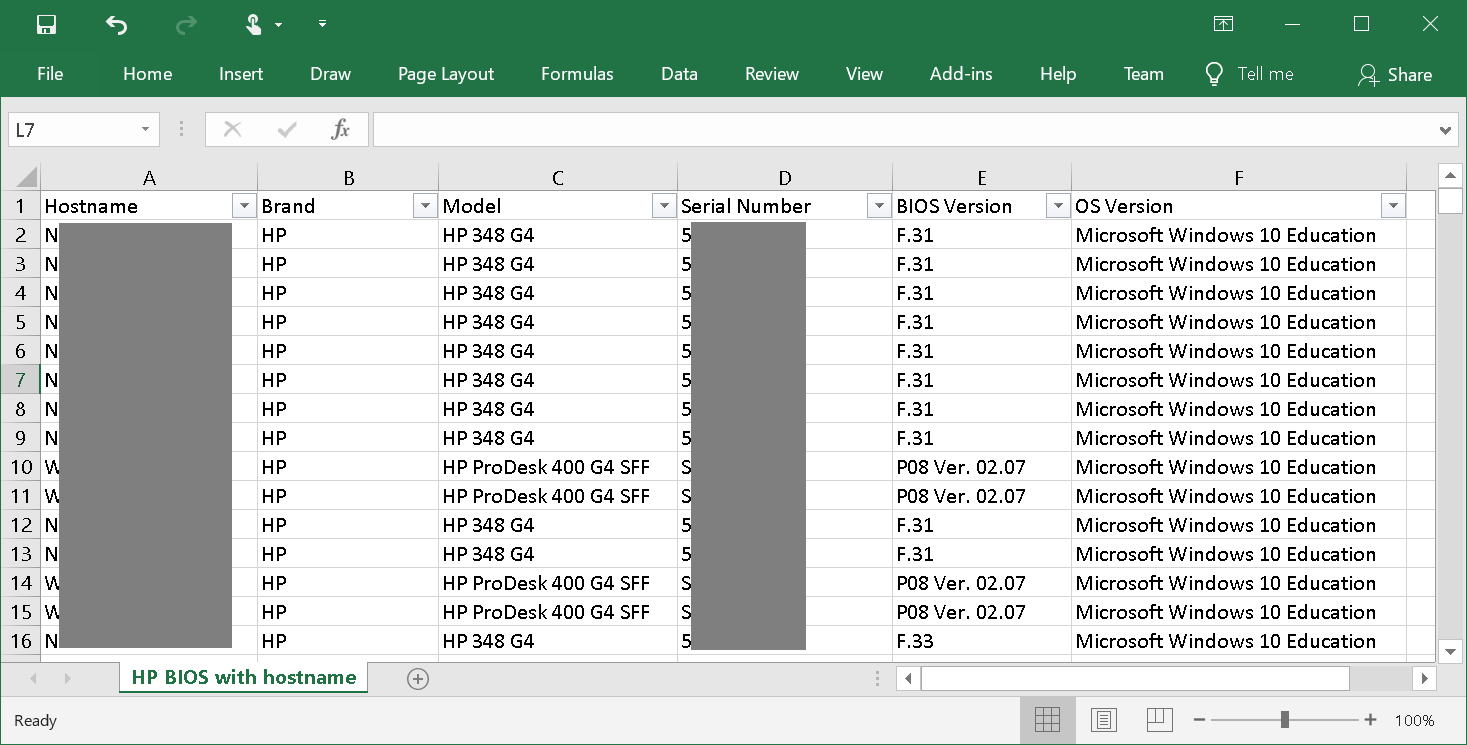Screen dimensions: 1467x745
Task: Select the Data ribbon tab
Action: coord(679,74)
